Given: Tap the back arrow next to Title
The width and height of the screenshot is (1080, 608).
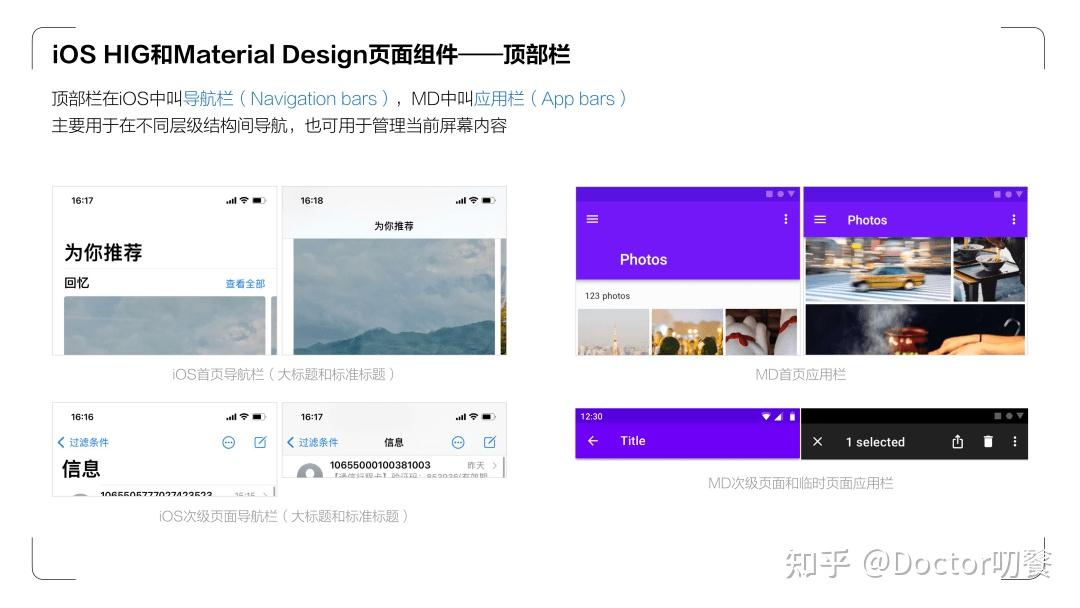Looking at the screenshot, I should (x=592, y=440).
